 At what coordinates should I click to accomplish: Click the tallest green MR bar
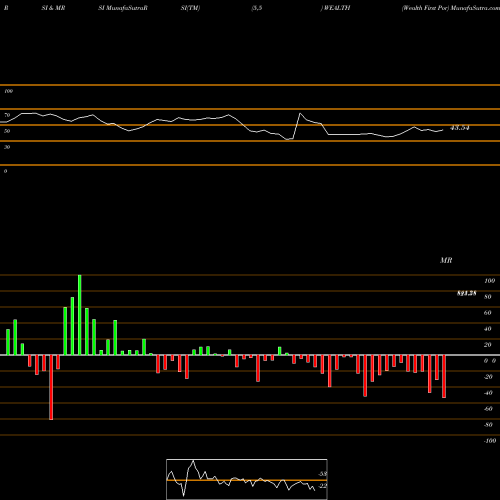point(80,315)
